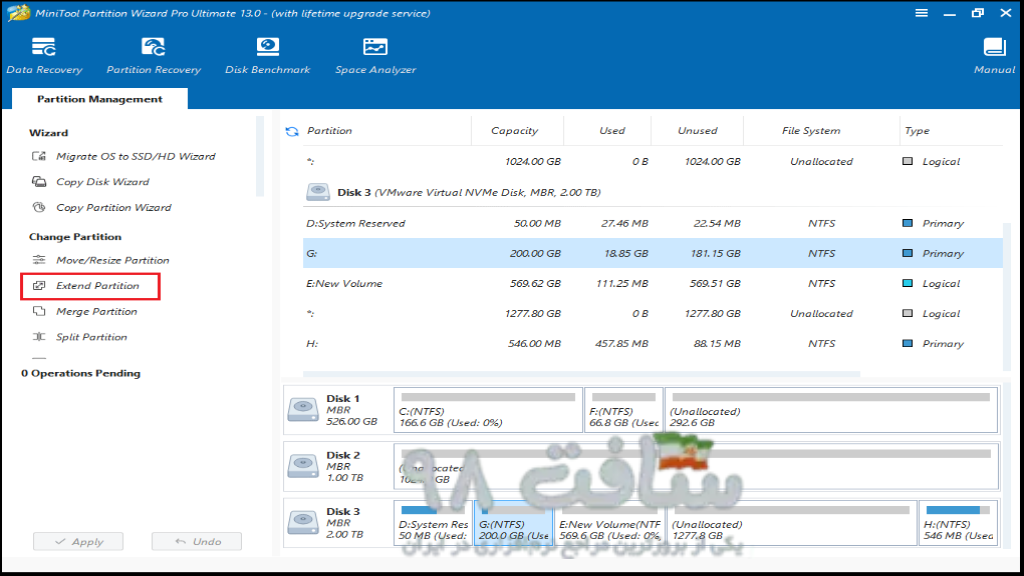Choose Copy Disk Wizard entry
1024x576 pixels.
point(103,182)
